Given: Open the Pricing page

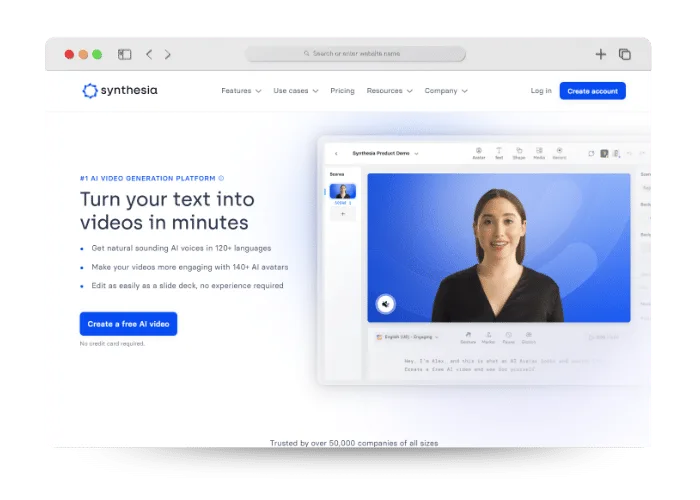Looking at the screenshot, I should tap(342, 91).
